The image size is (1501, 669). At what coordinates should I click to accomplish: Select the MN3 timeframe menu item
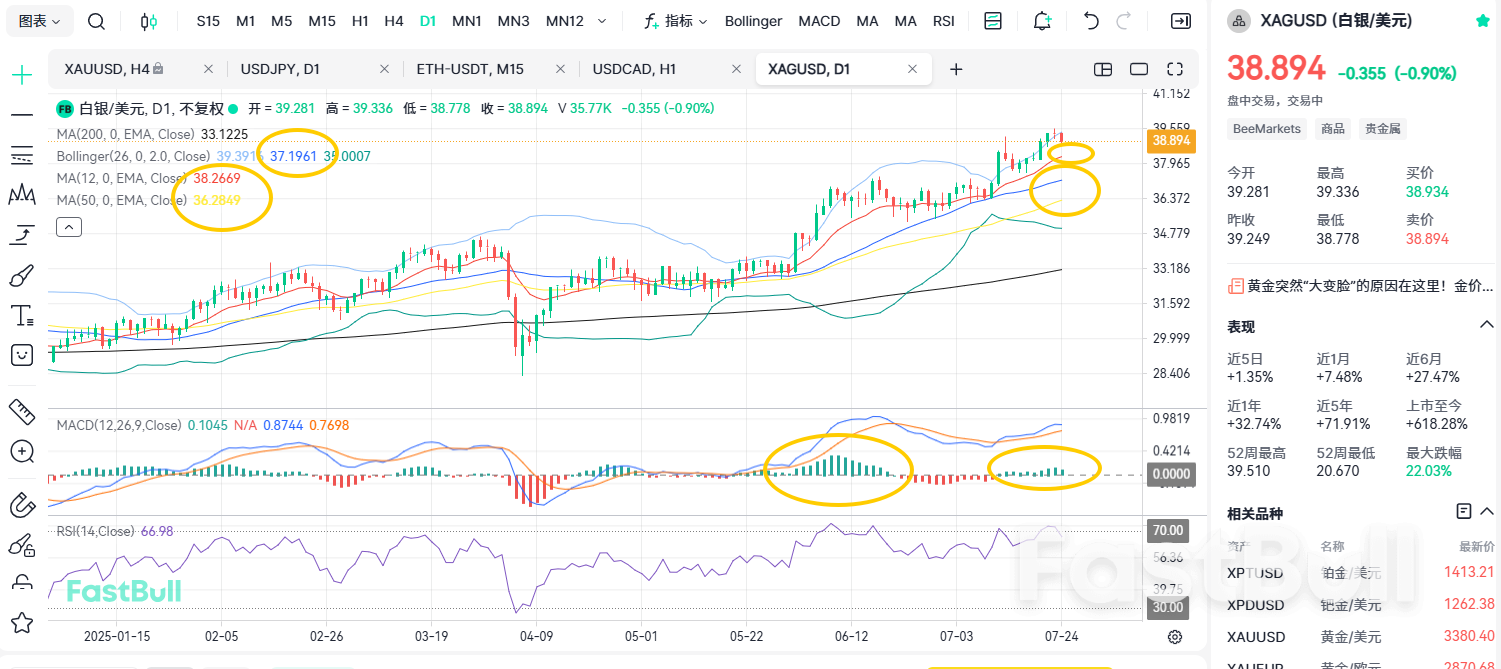click(513, 20)
